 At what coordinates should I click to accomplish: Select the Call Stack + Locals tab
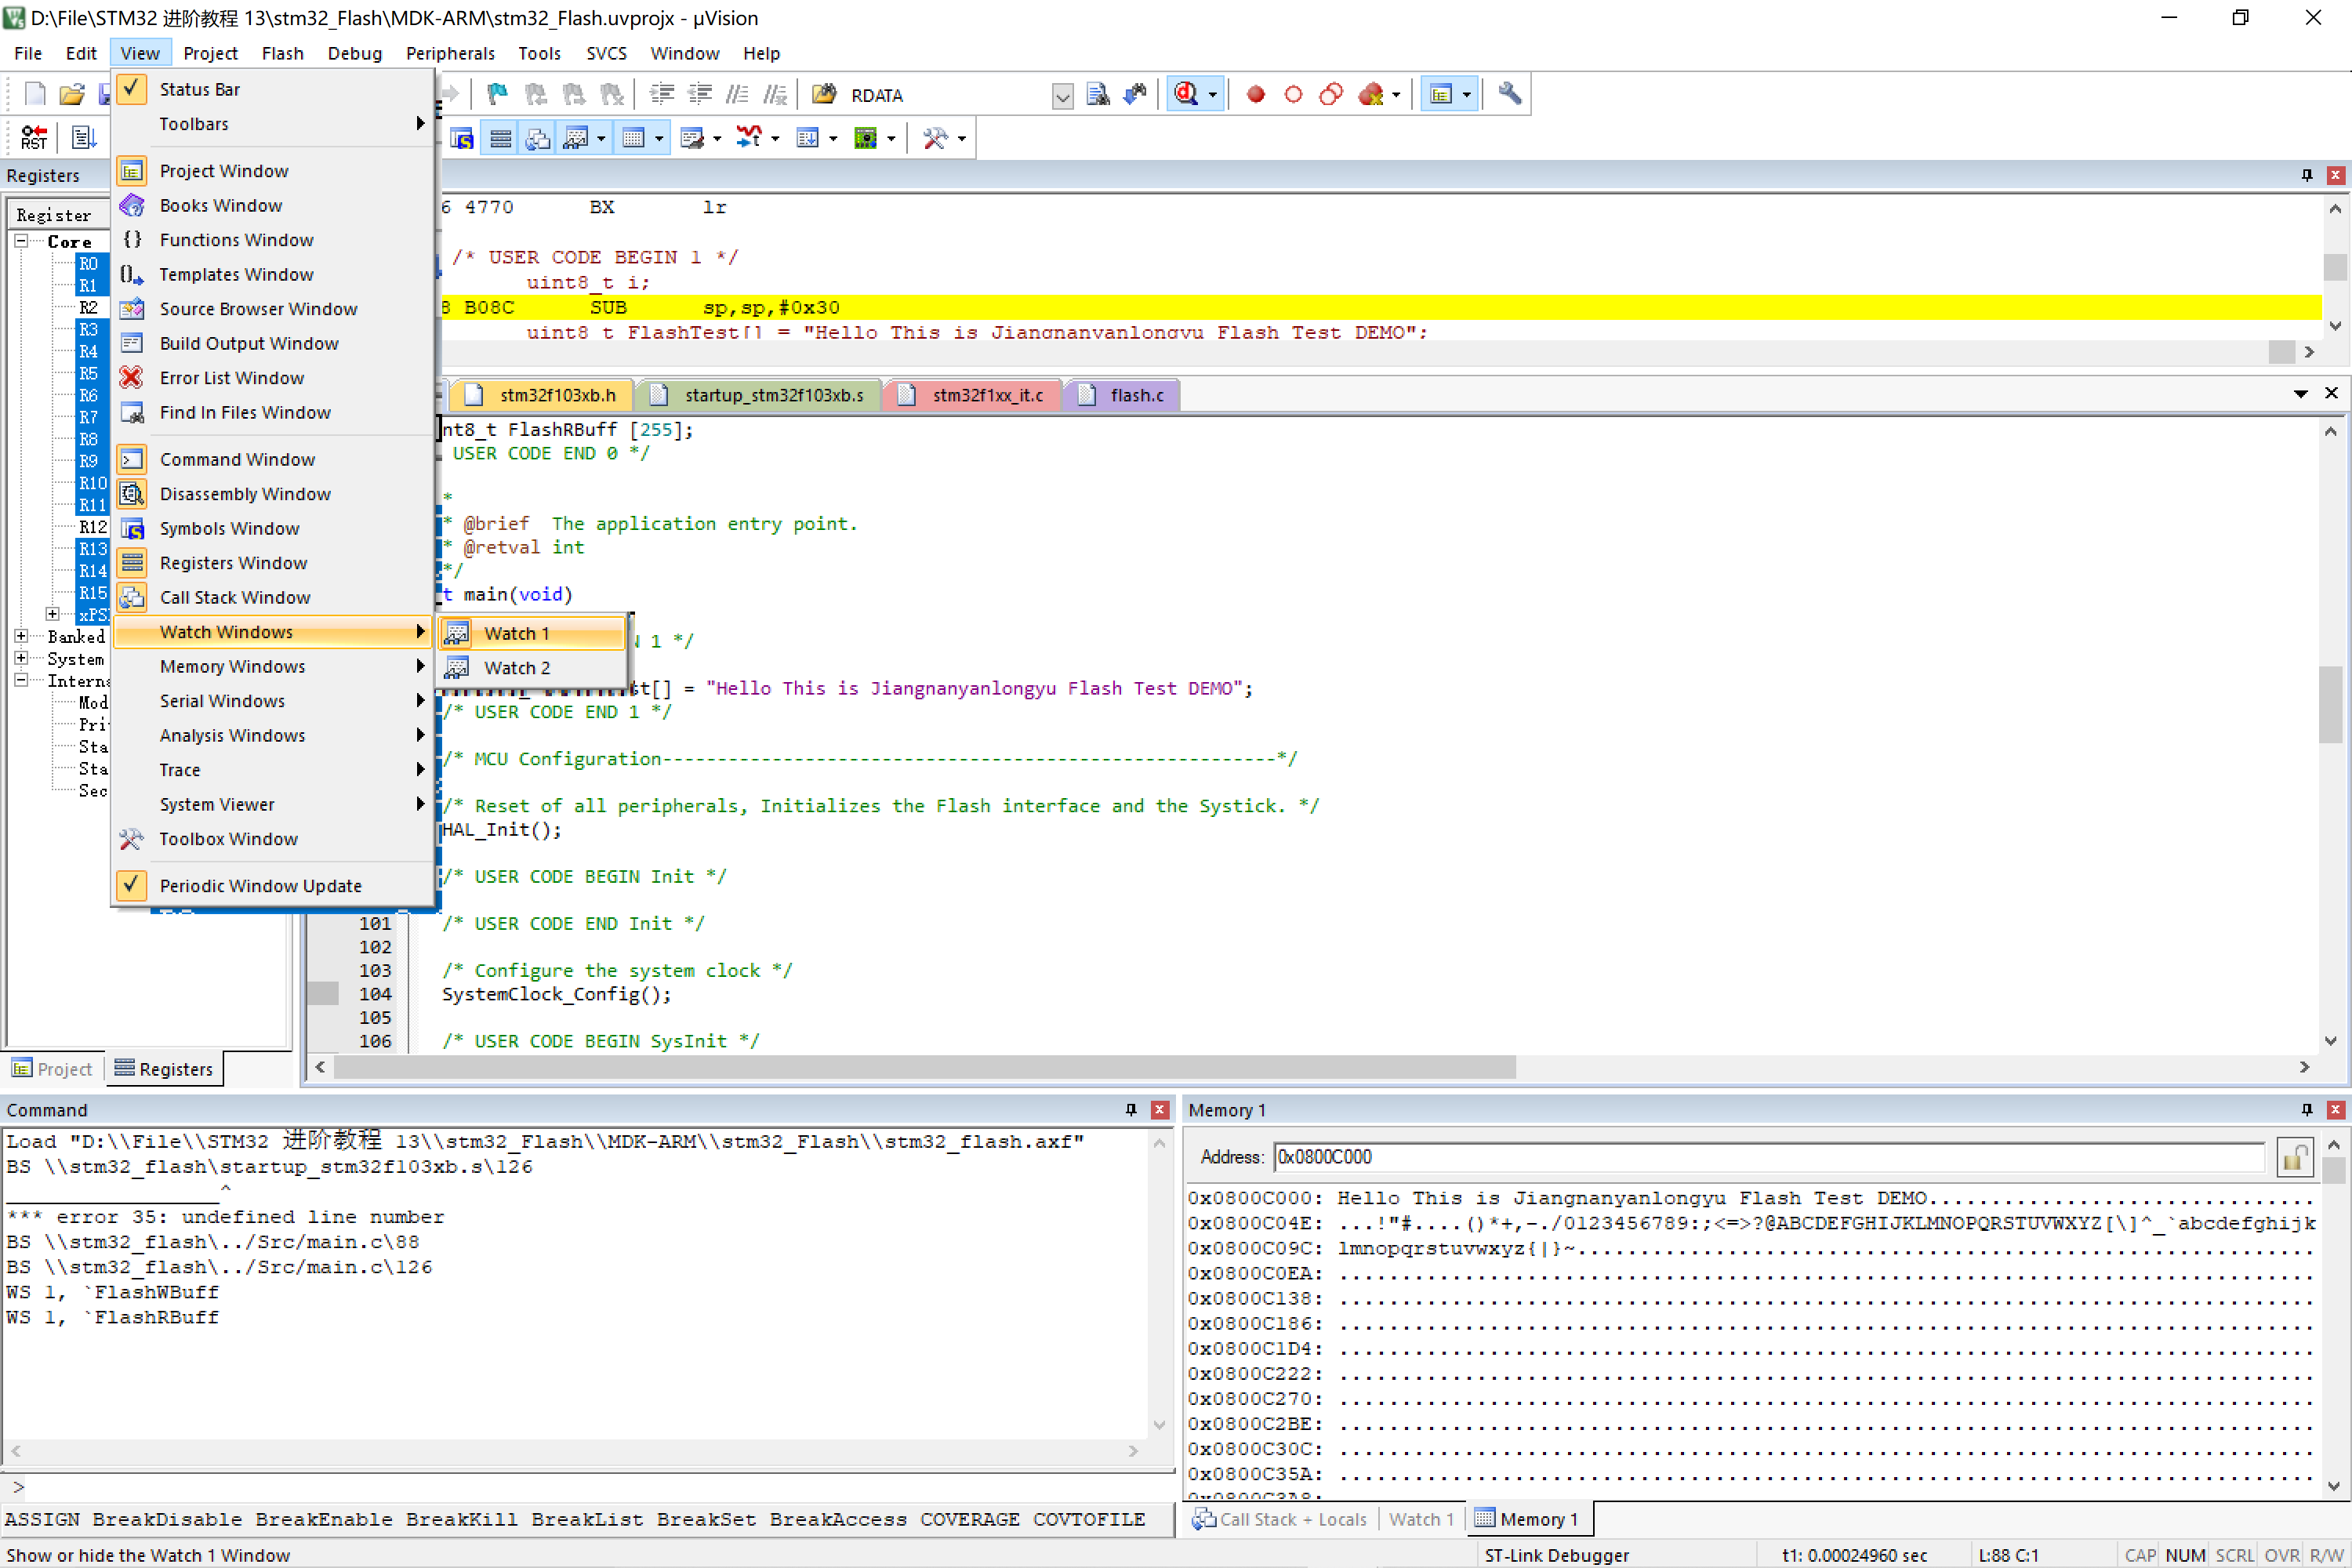pos(1280,1519)
